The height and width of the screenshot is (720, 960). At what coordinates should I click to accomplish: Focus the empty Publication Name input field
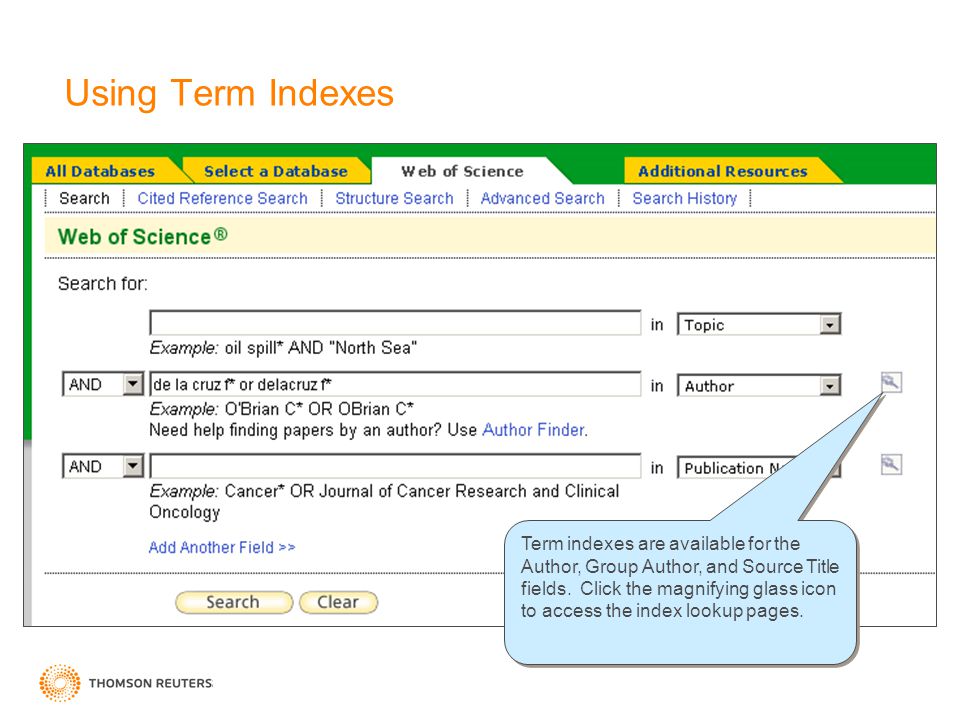(396, 466)
